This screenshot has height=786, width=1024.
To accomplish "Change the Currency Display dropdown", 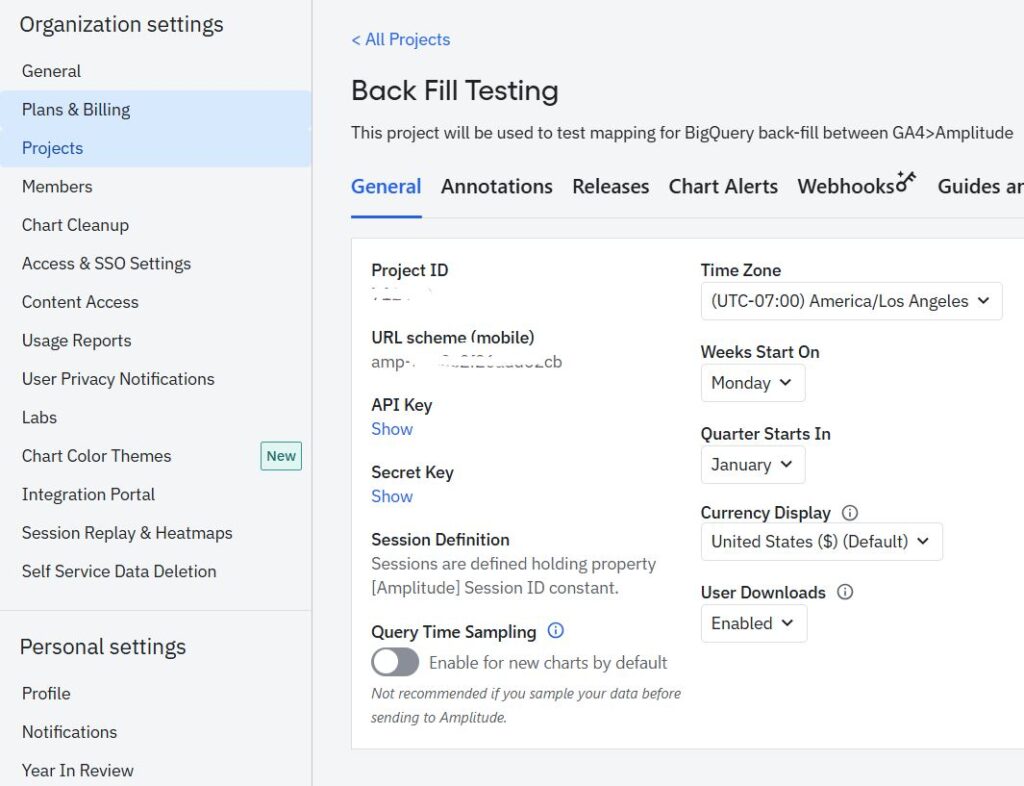I will pos(820,542).
